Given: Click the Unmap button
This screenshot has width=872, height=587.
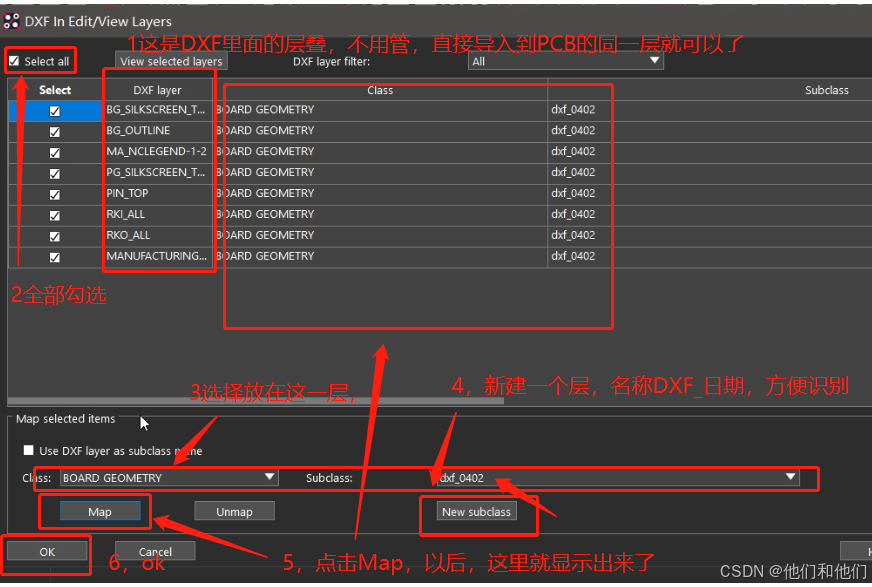Looking at the screenshot, I should coord(234,511).
